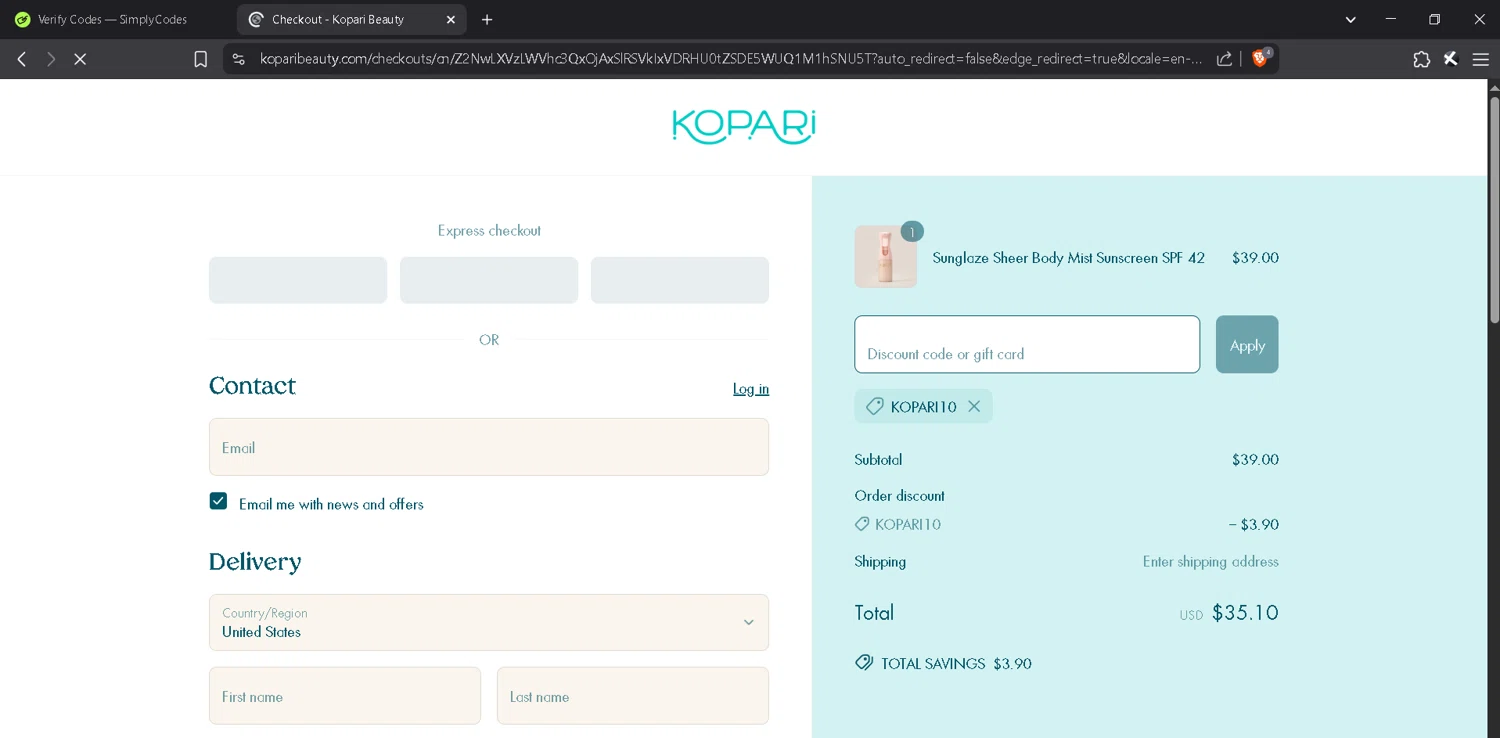The image size is (1500, 738).
Task: Click the Log in link
Action: [751, 389]
